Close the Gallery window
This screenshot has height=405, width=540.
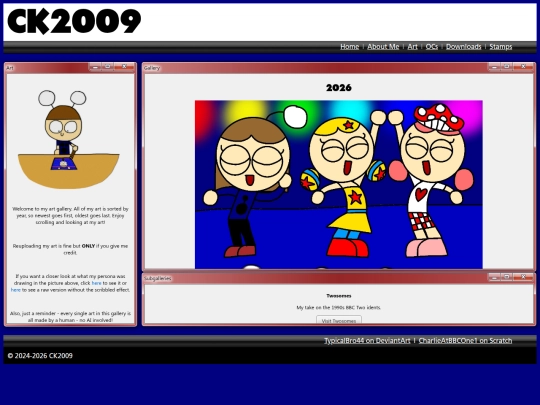[x=523, y=67]
